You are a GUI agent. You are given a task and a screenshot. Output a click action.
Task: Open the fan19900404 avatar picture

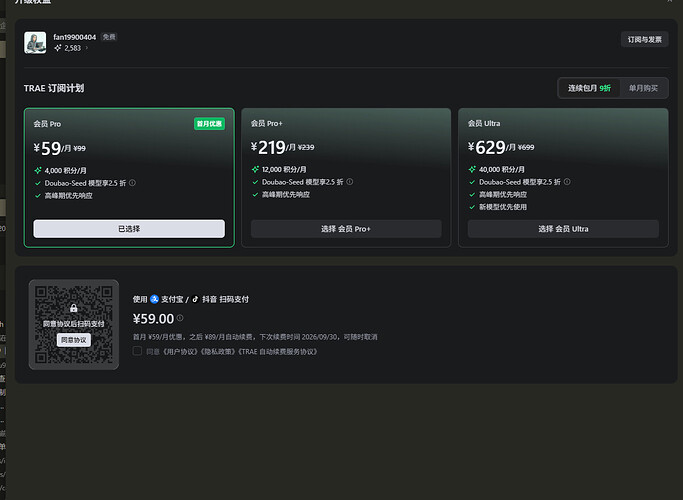(x=35, y=43)
